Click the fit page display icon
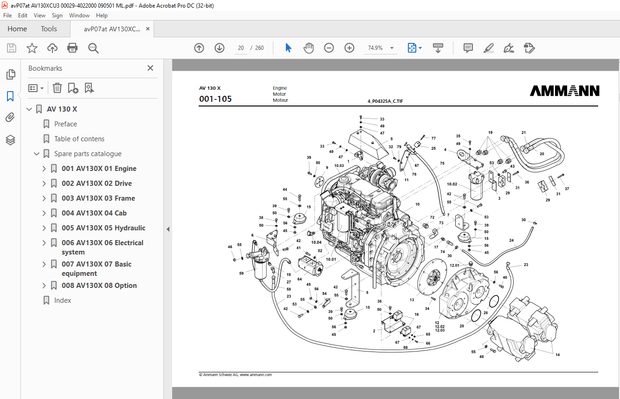Viewport: 620px width, 399px height. 412,48
